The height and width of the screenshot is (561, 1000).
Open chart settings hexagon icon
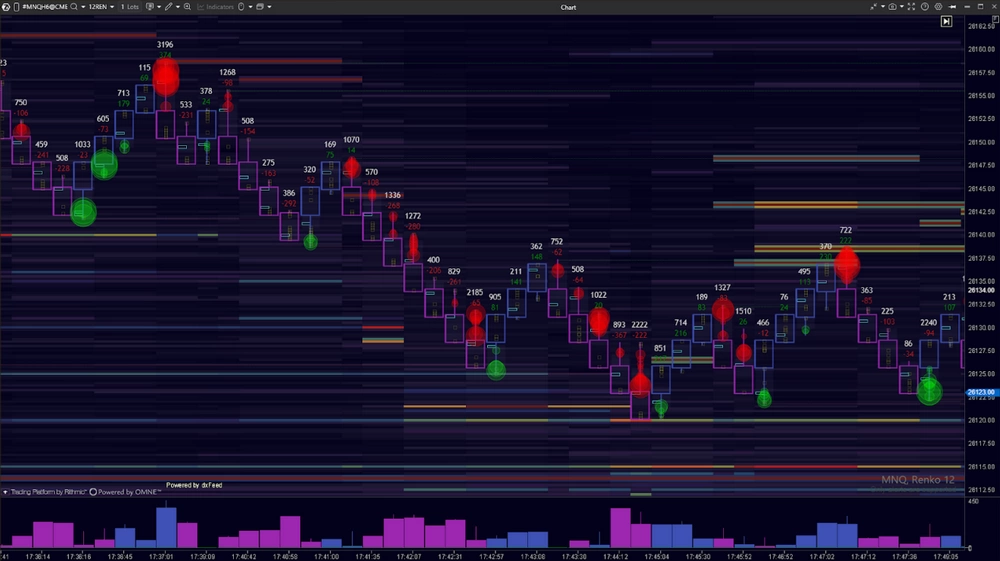point(938,6)
